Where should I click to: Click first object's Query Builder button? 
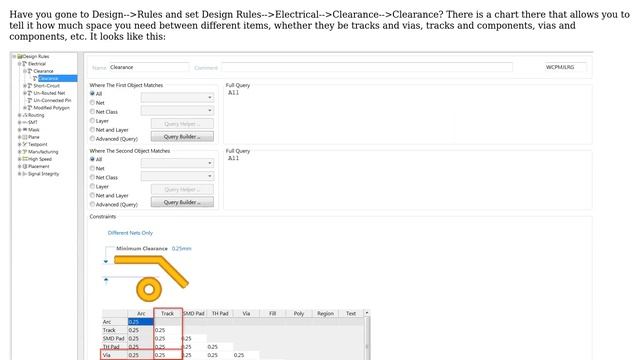[182, 137]
